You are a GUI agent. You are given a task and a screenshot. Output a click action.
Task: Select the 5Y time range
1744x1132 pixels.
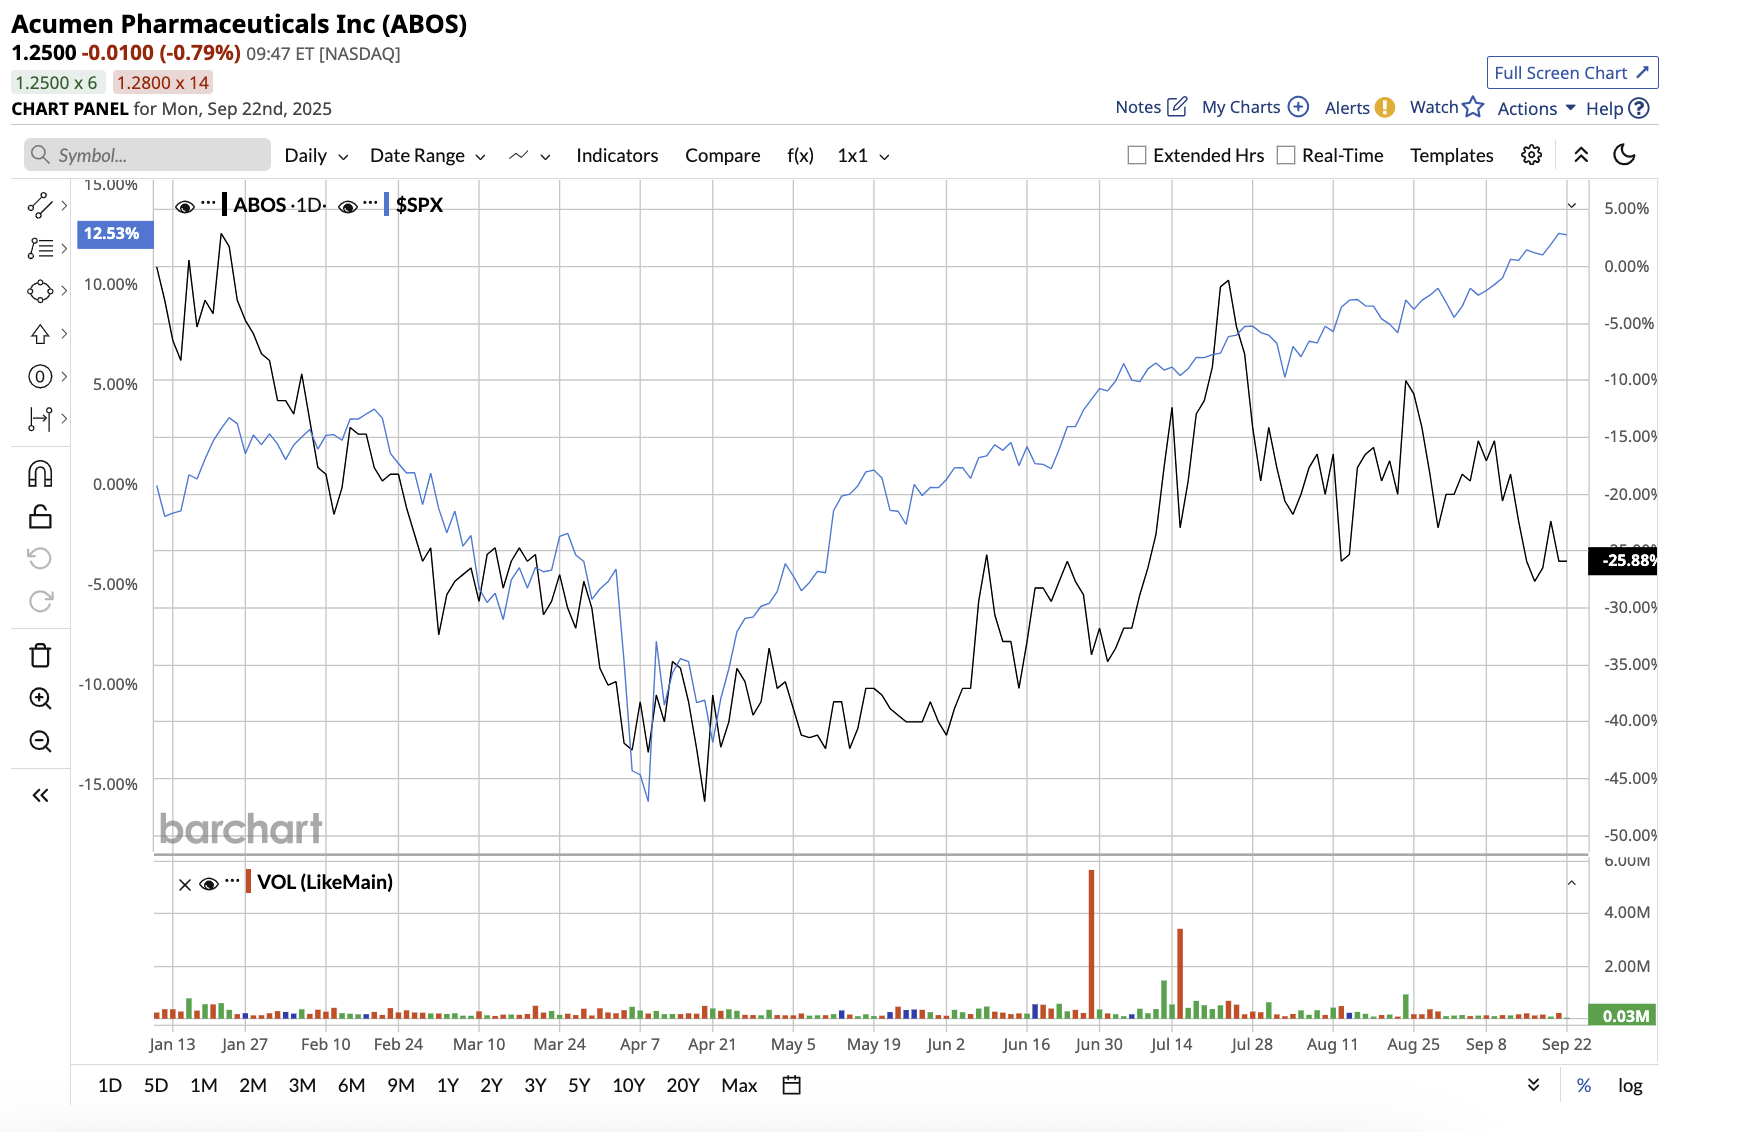click(x=579, y=1085)
